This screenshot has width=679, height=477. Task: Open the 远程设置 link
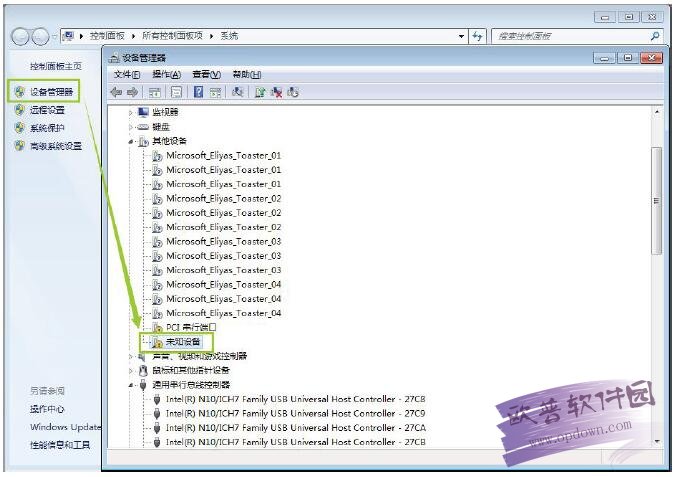(x=47, y=110)
